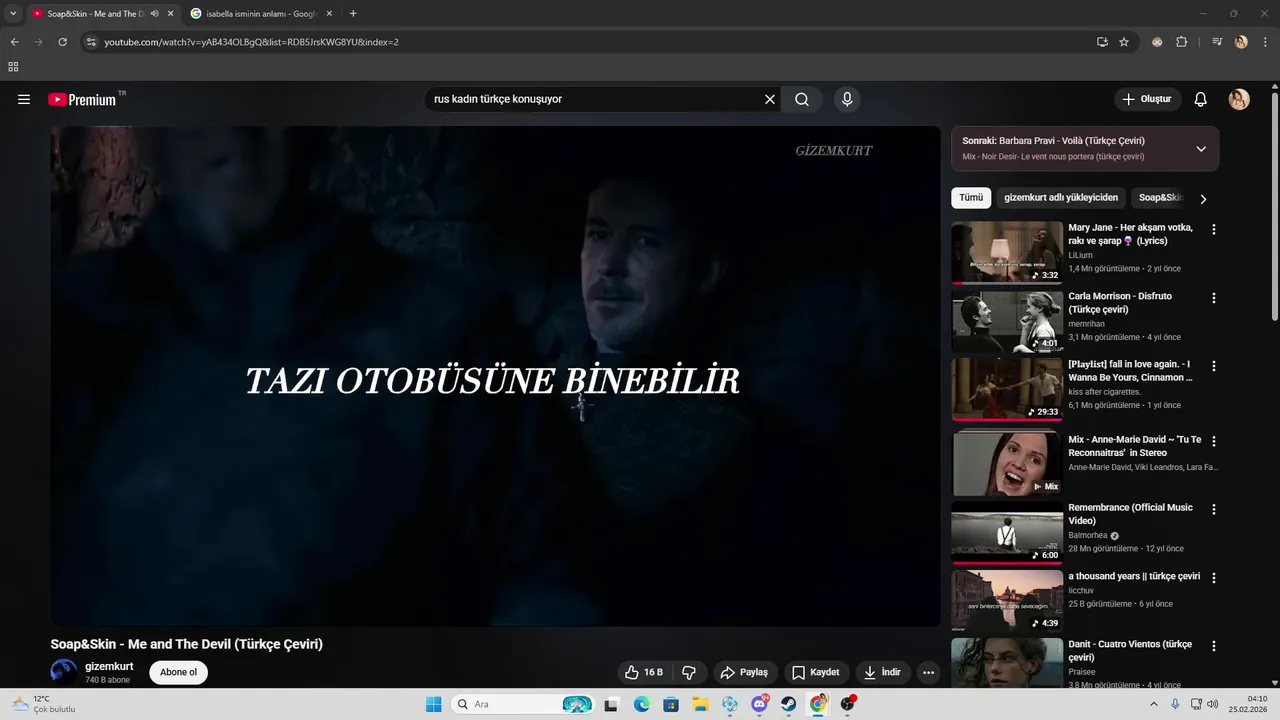Show more filter chips with arrow
This screenshot has height=720, width=1280.
pos(1203,199)
